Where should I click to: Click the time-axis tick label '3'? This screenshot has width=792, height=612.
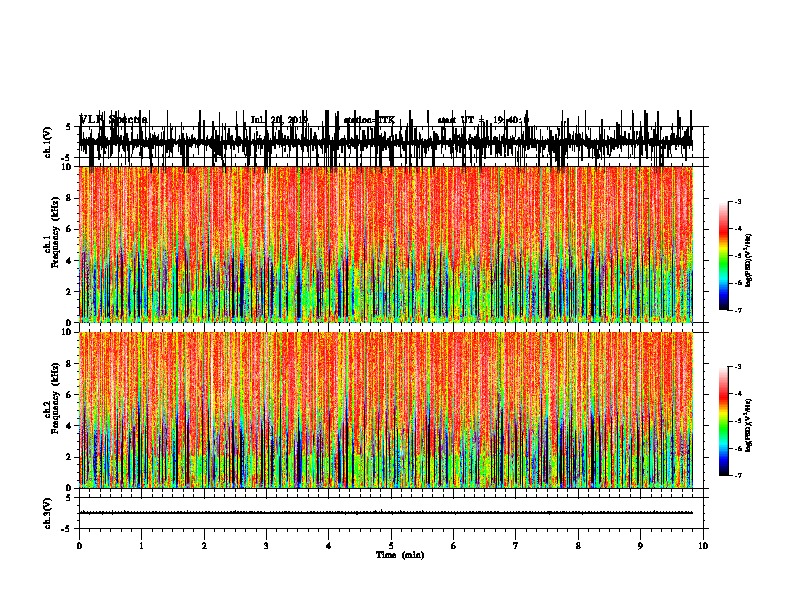[x=266, y=546]
